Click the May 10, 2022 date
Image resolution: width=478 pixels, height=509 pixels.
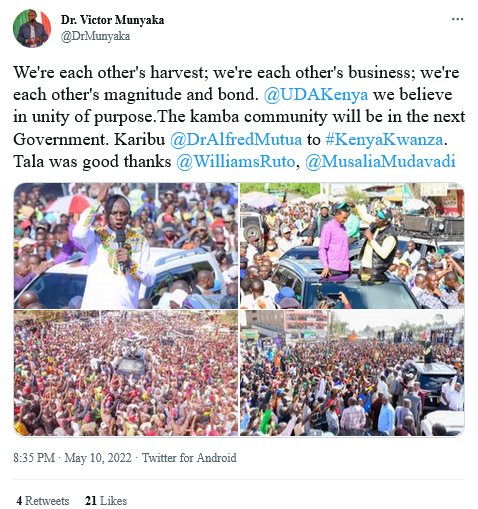coord(98,458)
